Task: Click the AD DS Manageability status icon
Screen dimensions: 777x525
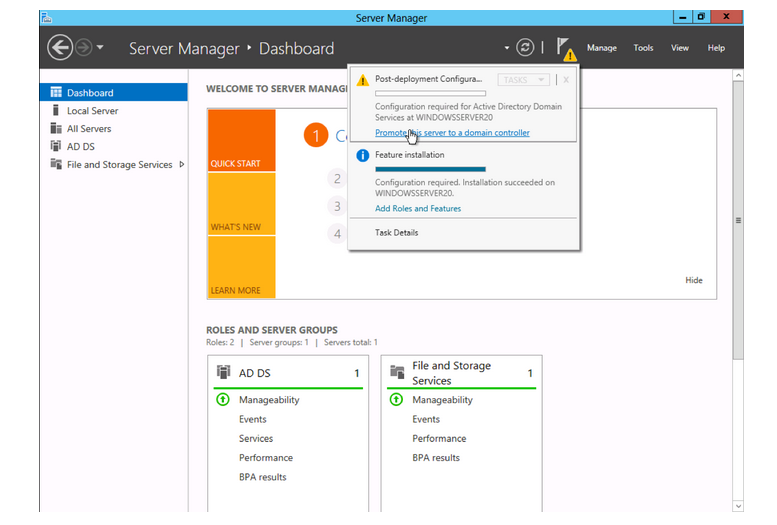Action: tap(223, 400)
